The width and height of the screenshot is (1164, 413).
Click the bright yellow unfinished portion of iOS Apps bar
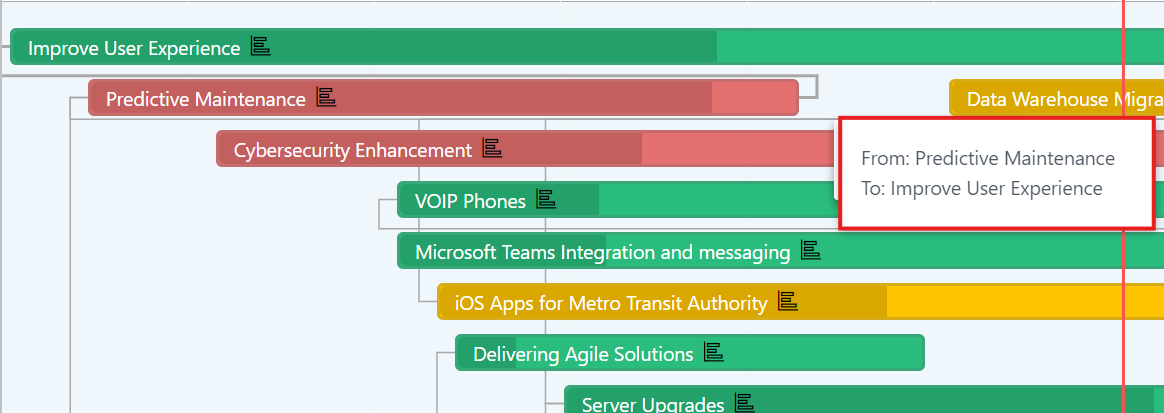pos(1004,302)
